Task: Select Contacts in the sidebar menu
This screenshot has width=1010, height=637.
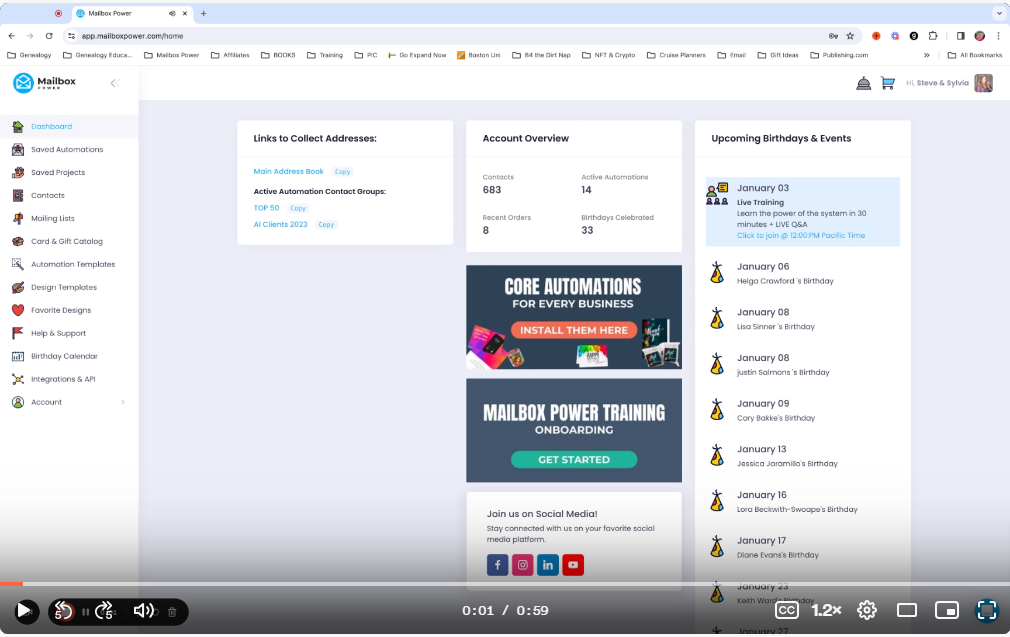Action: pyautogui.click(x=47, y=196)
